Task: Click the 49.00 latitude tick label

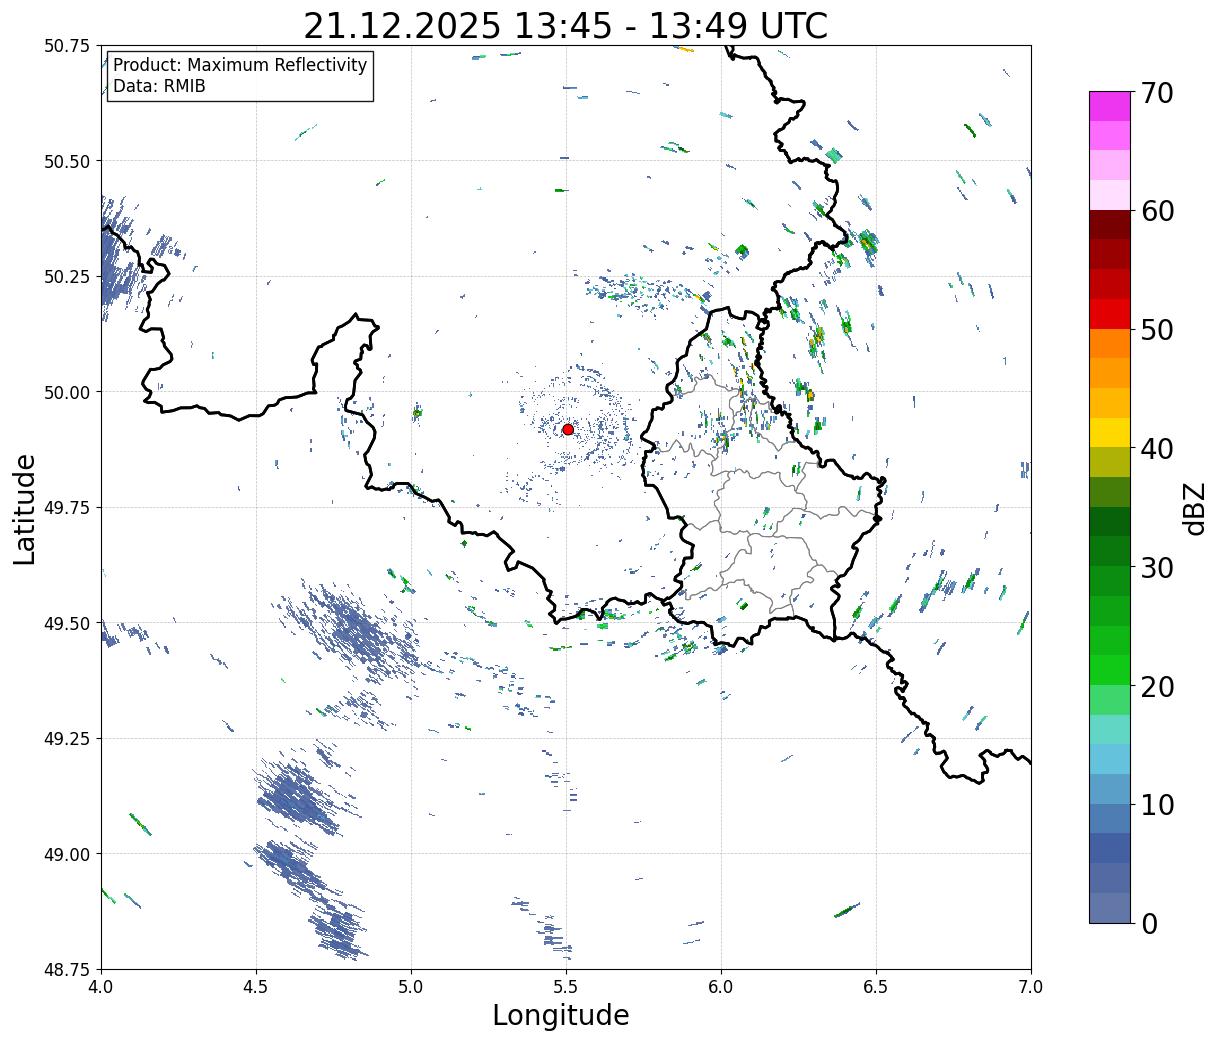Action: pos(67,854)
